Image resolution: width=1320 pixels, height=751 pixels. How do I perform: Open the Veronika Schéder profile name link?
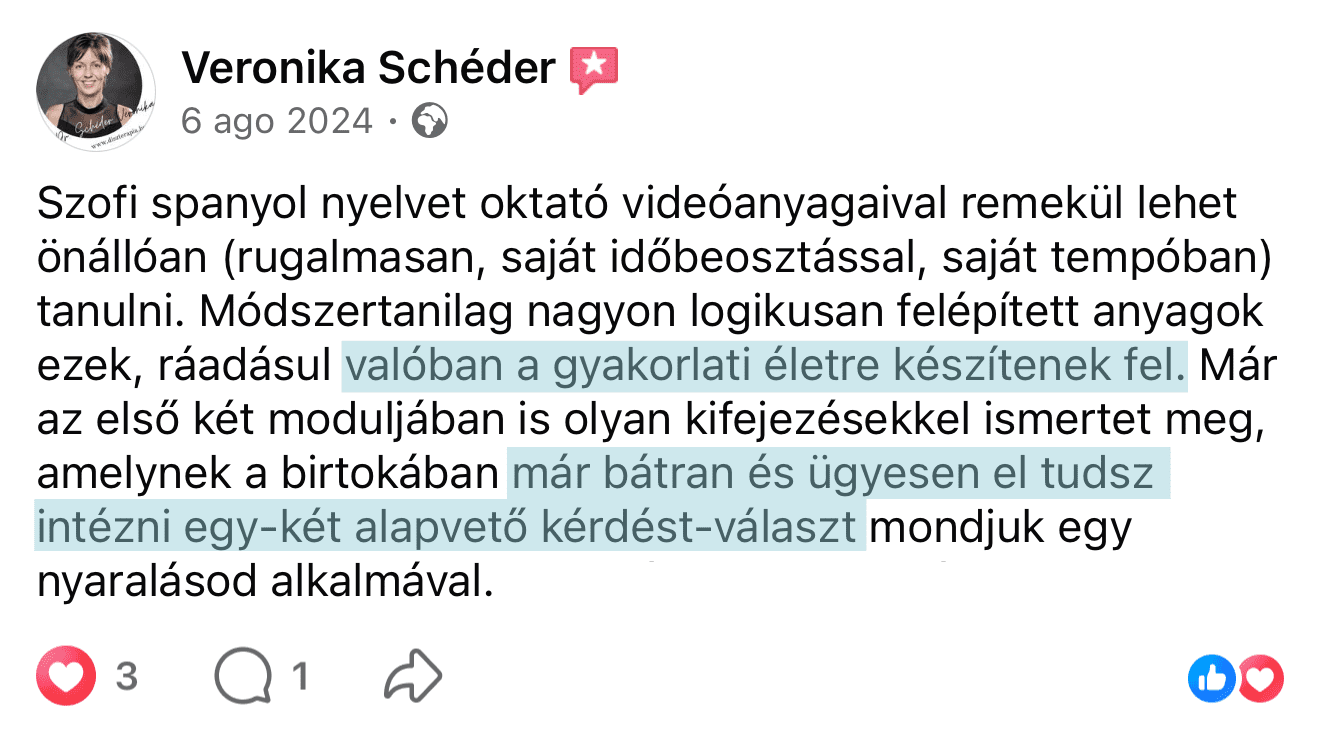pos(368,68)
